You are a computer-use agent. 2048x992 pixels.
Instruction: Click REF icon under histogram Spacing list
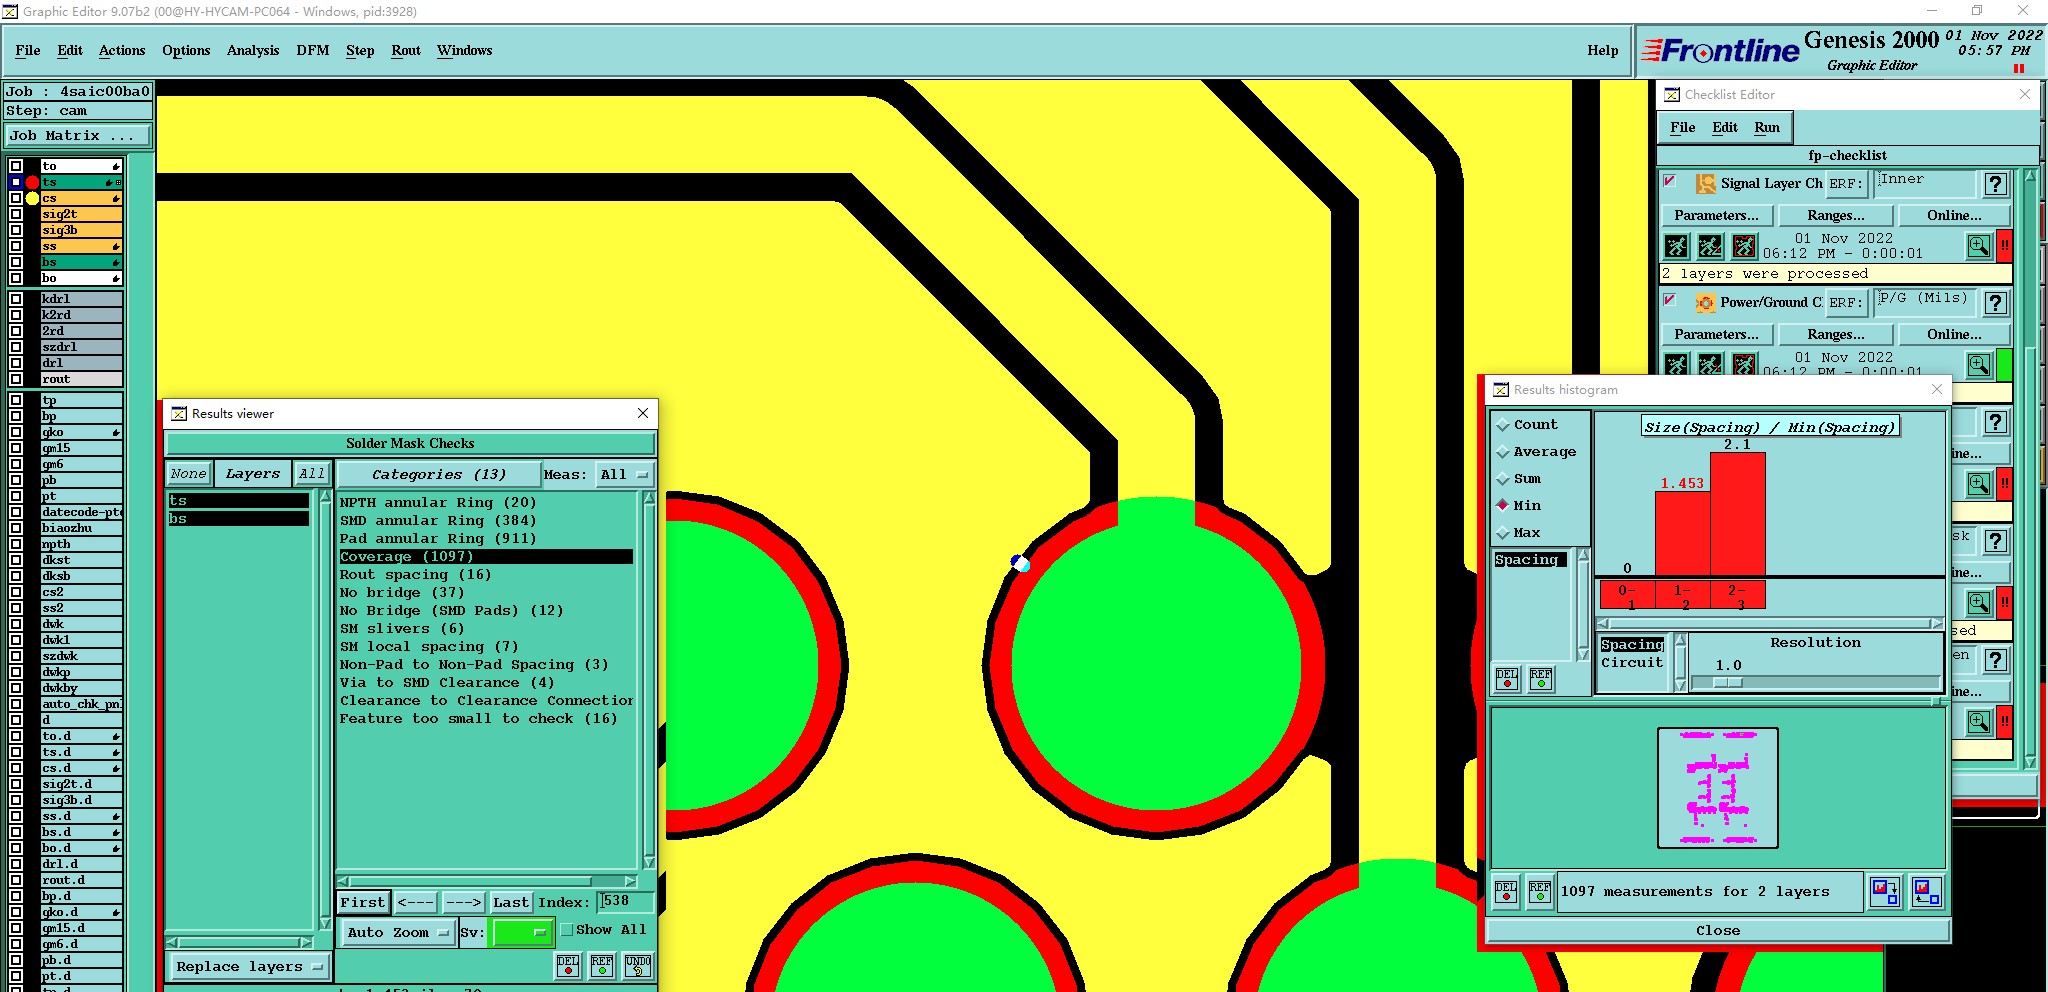tap(1541, 679)
